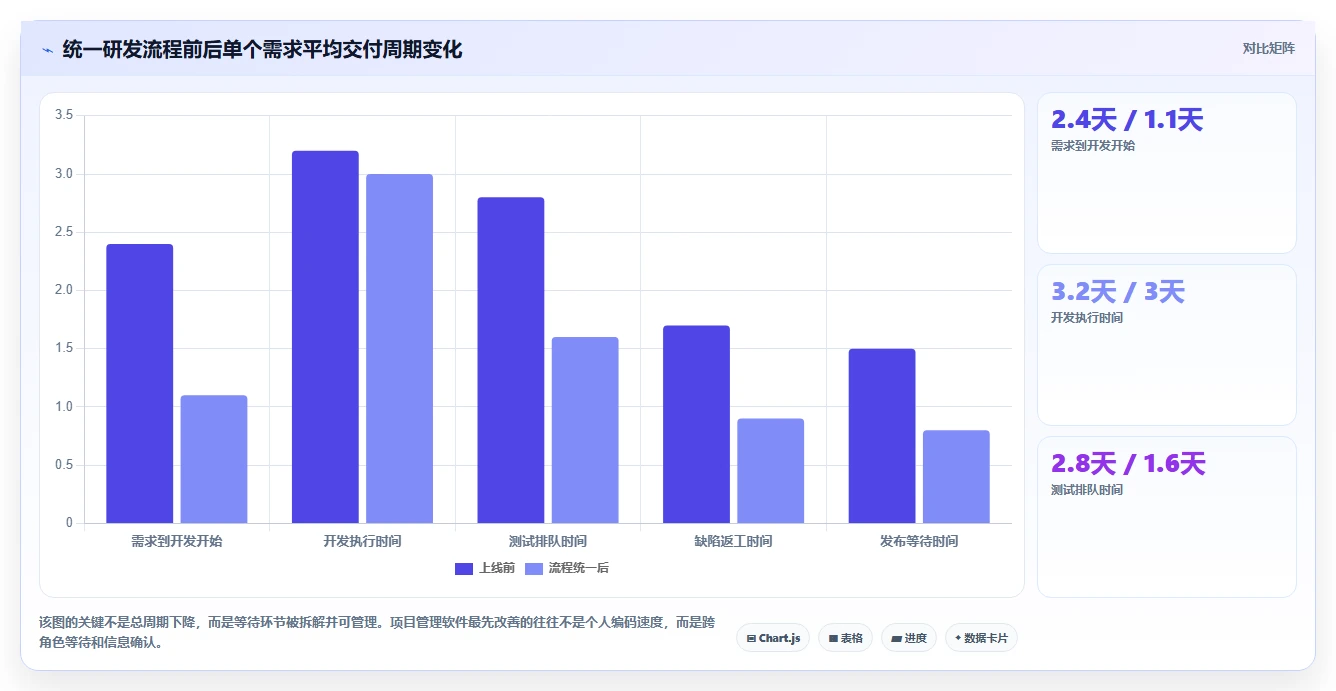The image size is (1336, 691).
Task: Click the y-axis tick label 2.5
Action: coord(64,232)
